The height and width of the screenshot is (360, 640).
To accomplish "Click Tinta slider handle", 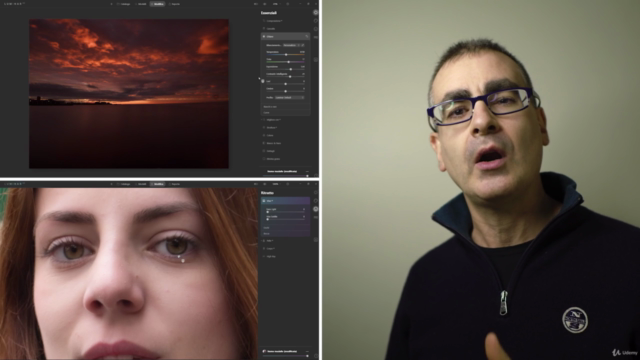I will [x=289, y=62].
